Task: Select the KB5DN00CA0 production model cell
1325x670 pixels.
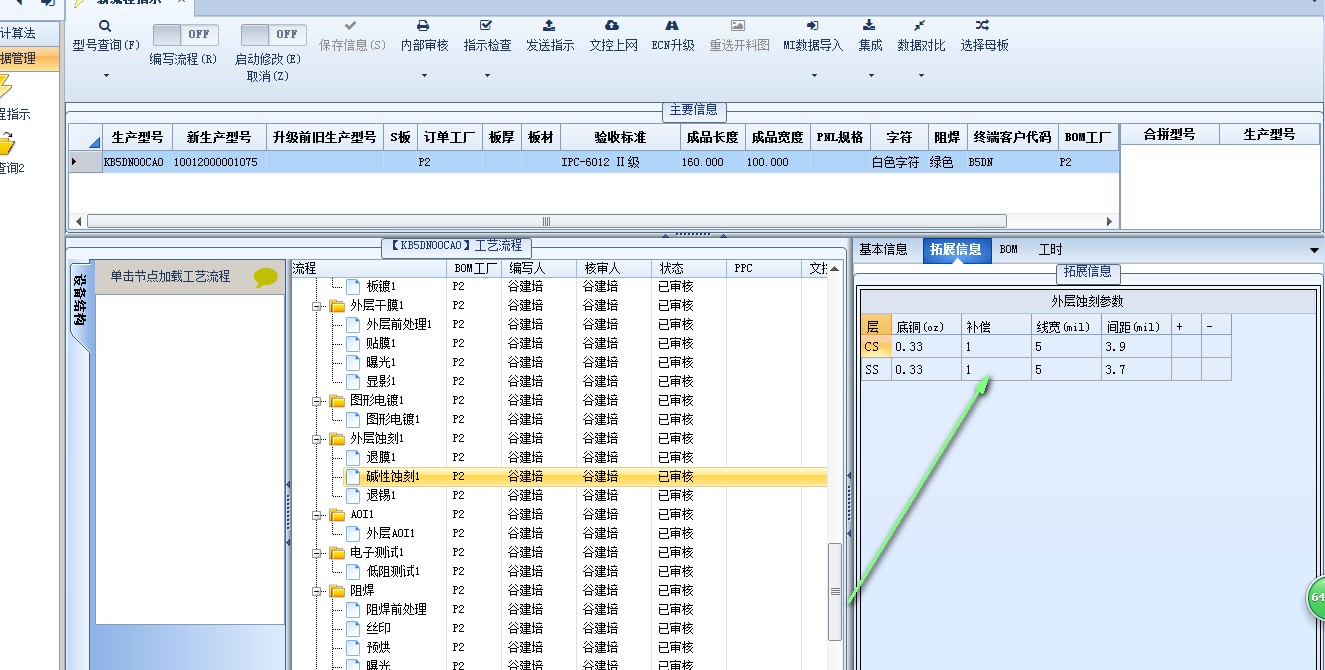Action: point(135,162)
